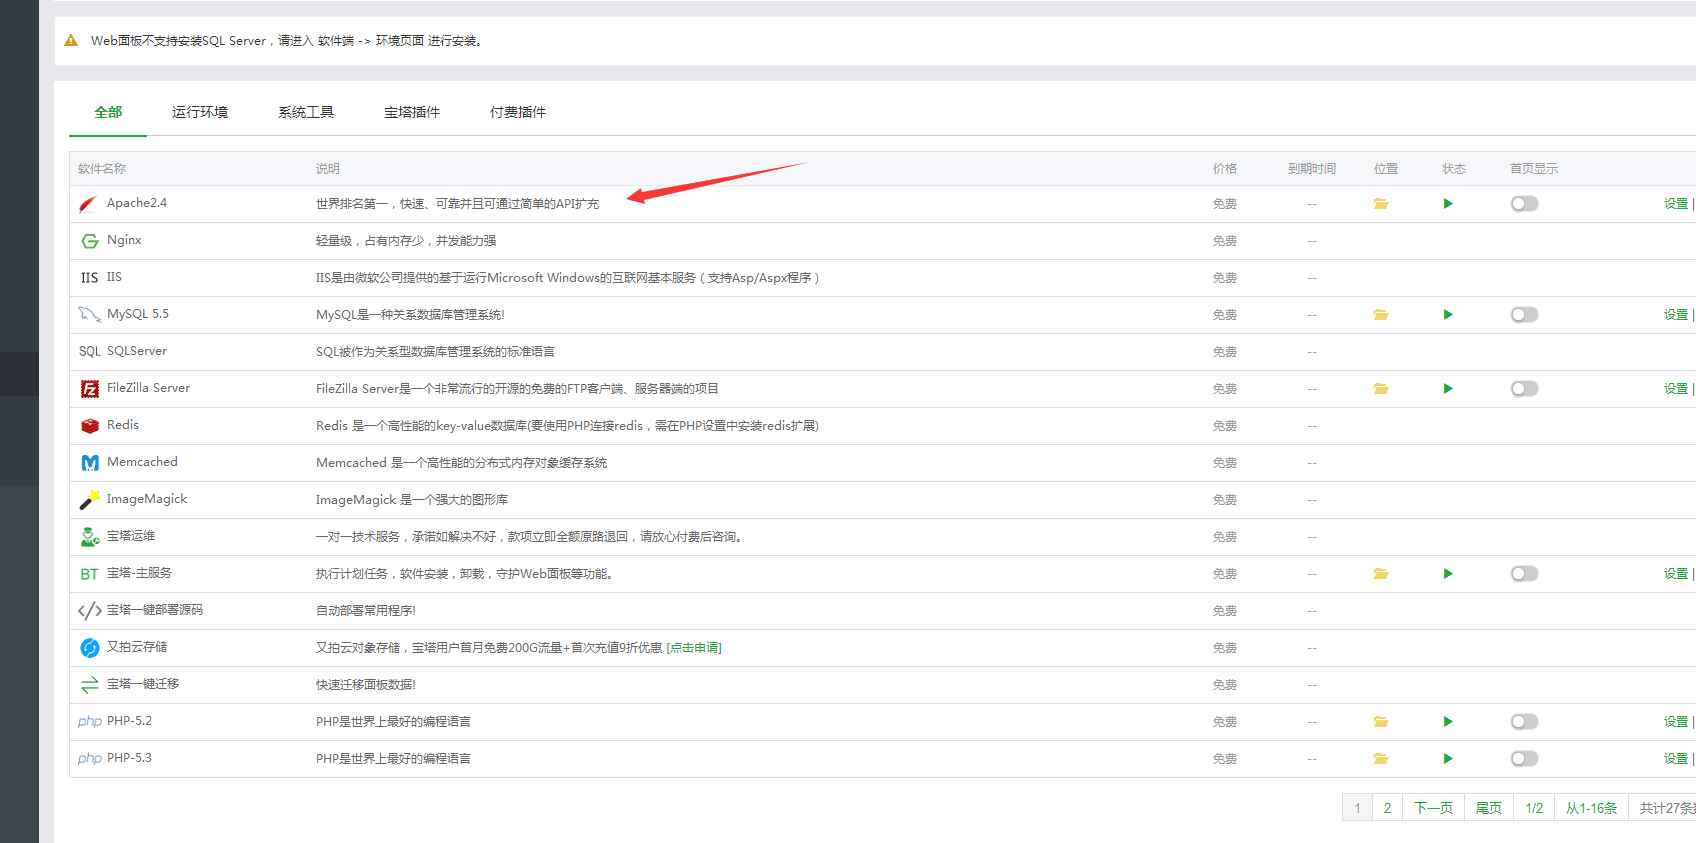Click the MySQL 5.5 green status play icon
This screenshot has width=1696, height=843.
(1448, 315)
